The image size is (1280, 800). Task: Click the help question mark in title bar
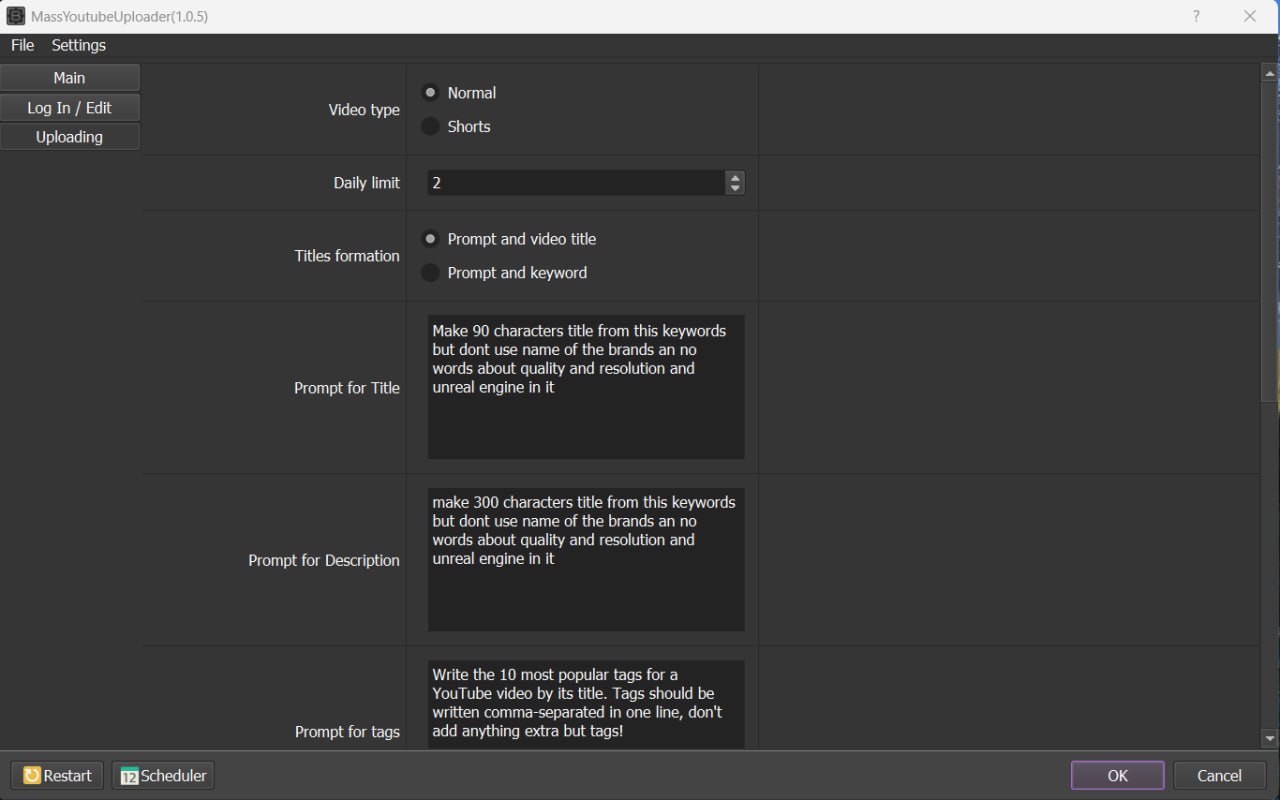1196,16
